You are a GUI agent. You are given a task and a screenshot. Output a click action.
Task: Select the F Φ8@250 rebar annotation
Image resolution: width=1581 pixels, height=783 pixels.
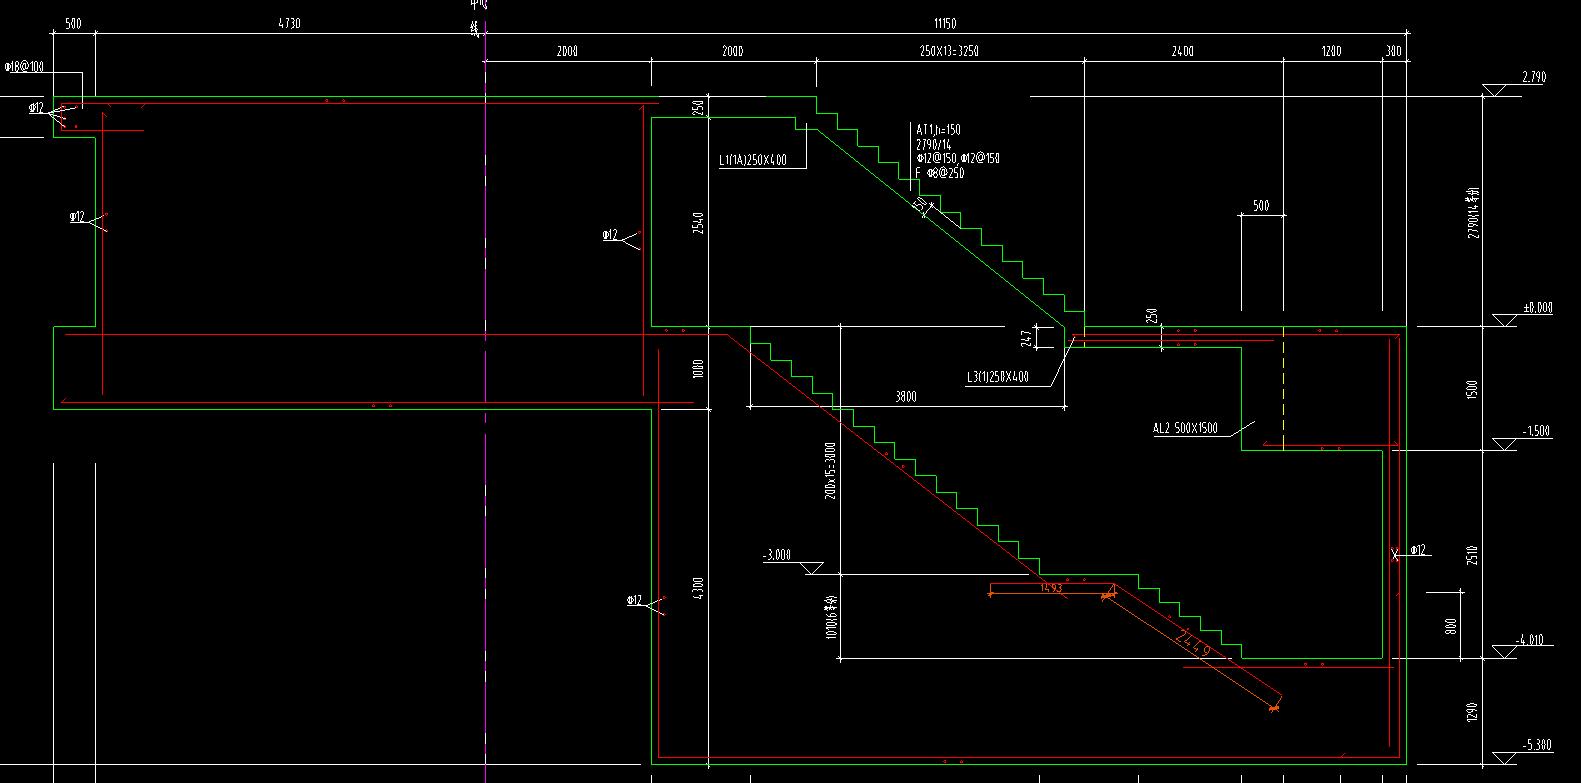940,173
